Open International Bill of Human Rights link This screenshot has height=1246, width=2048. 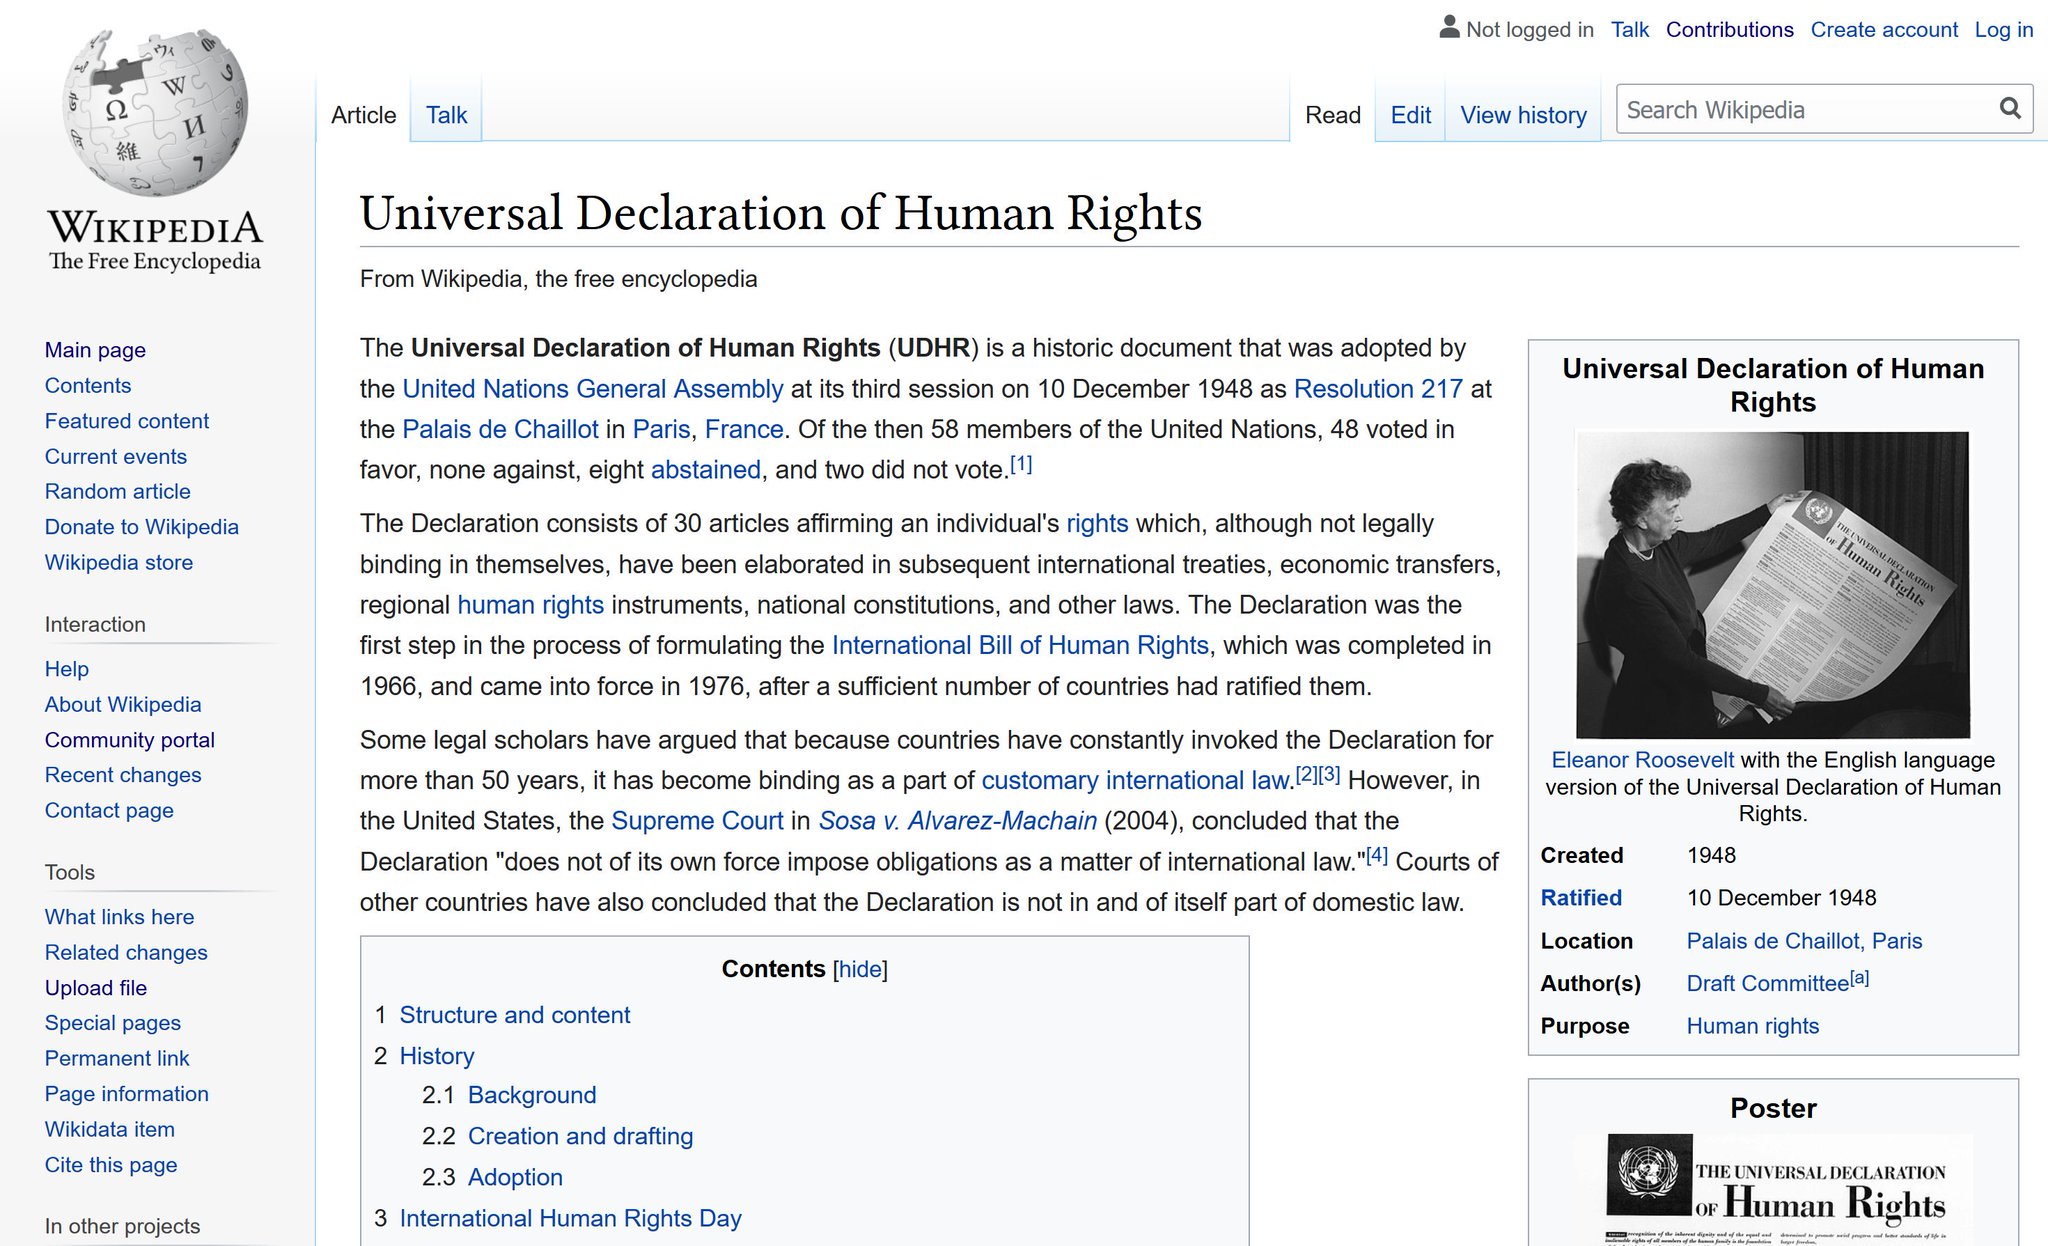(x=1020, y=645)
